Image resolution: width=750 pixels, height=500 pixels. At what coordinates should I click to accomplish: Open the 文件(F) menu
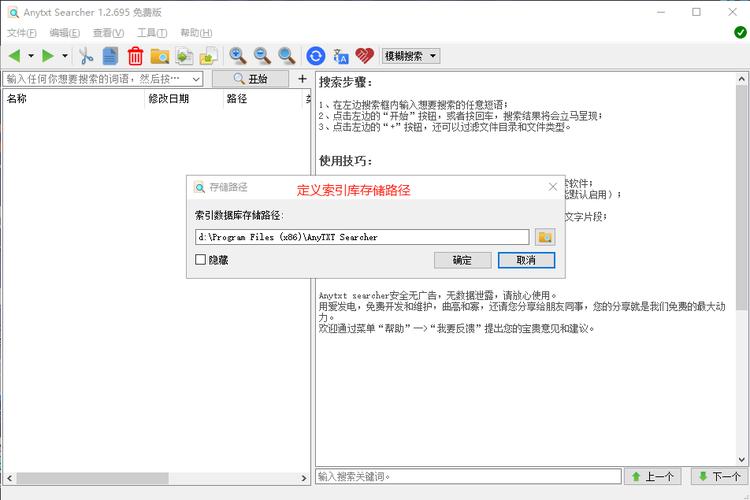click(22, 33)
